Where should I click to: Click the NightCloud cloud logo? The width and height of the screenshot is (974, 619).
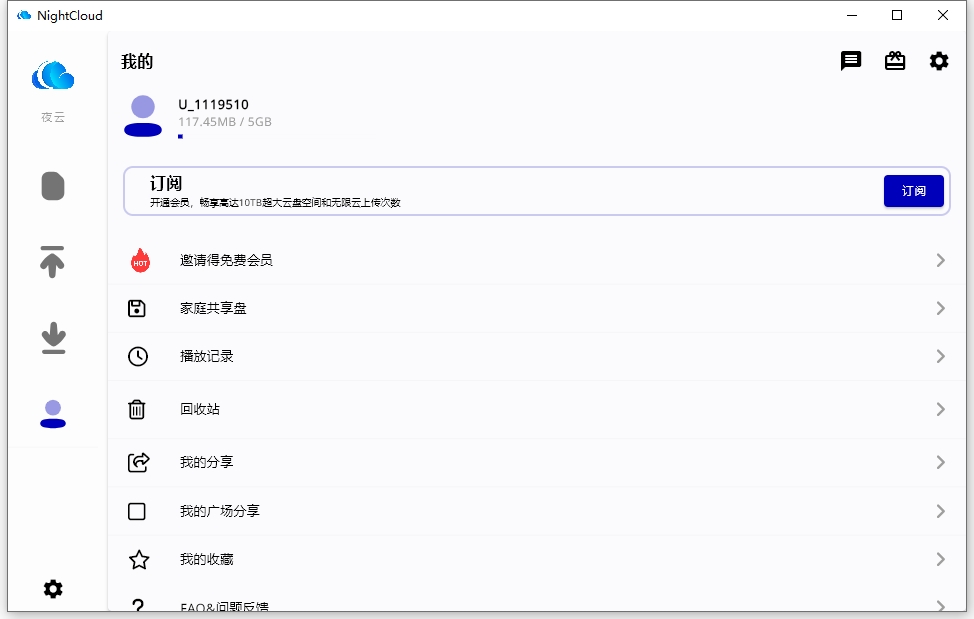(52, 74)
